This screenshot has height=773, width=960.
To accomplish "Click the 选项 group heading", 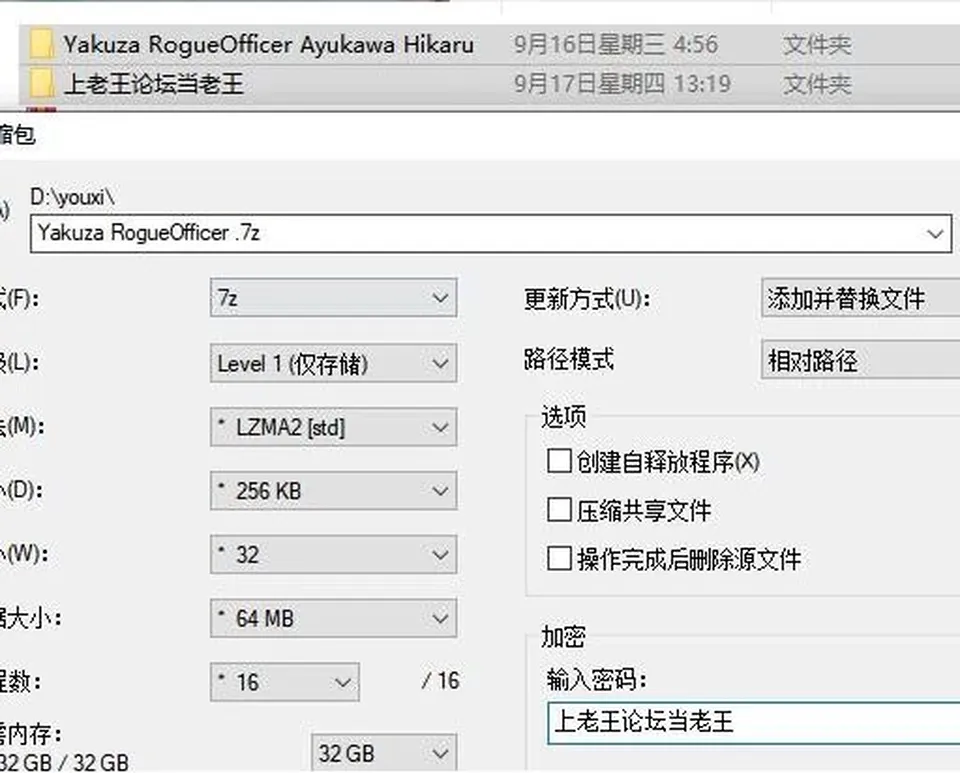I will 563,417.
